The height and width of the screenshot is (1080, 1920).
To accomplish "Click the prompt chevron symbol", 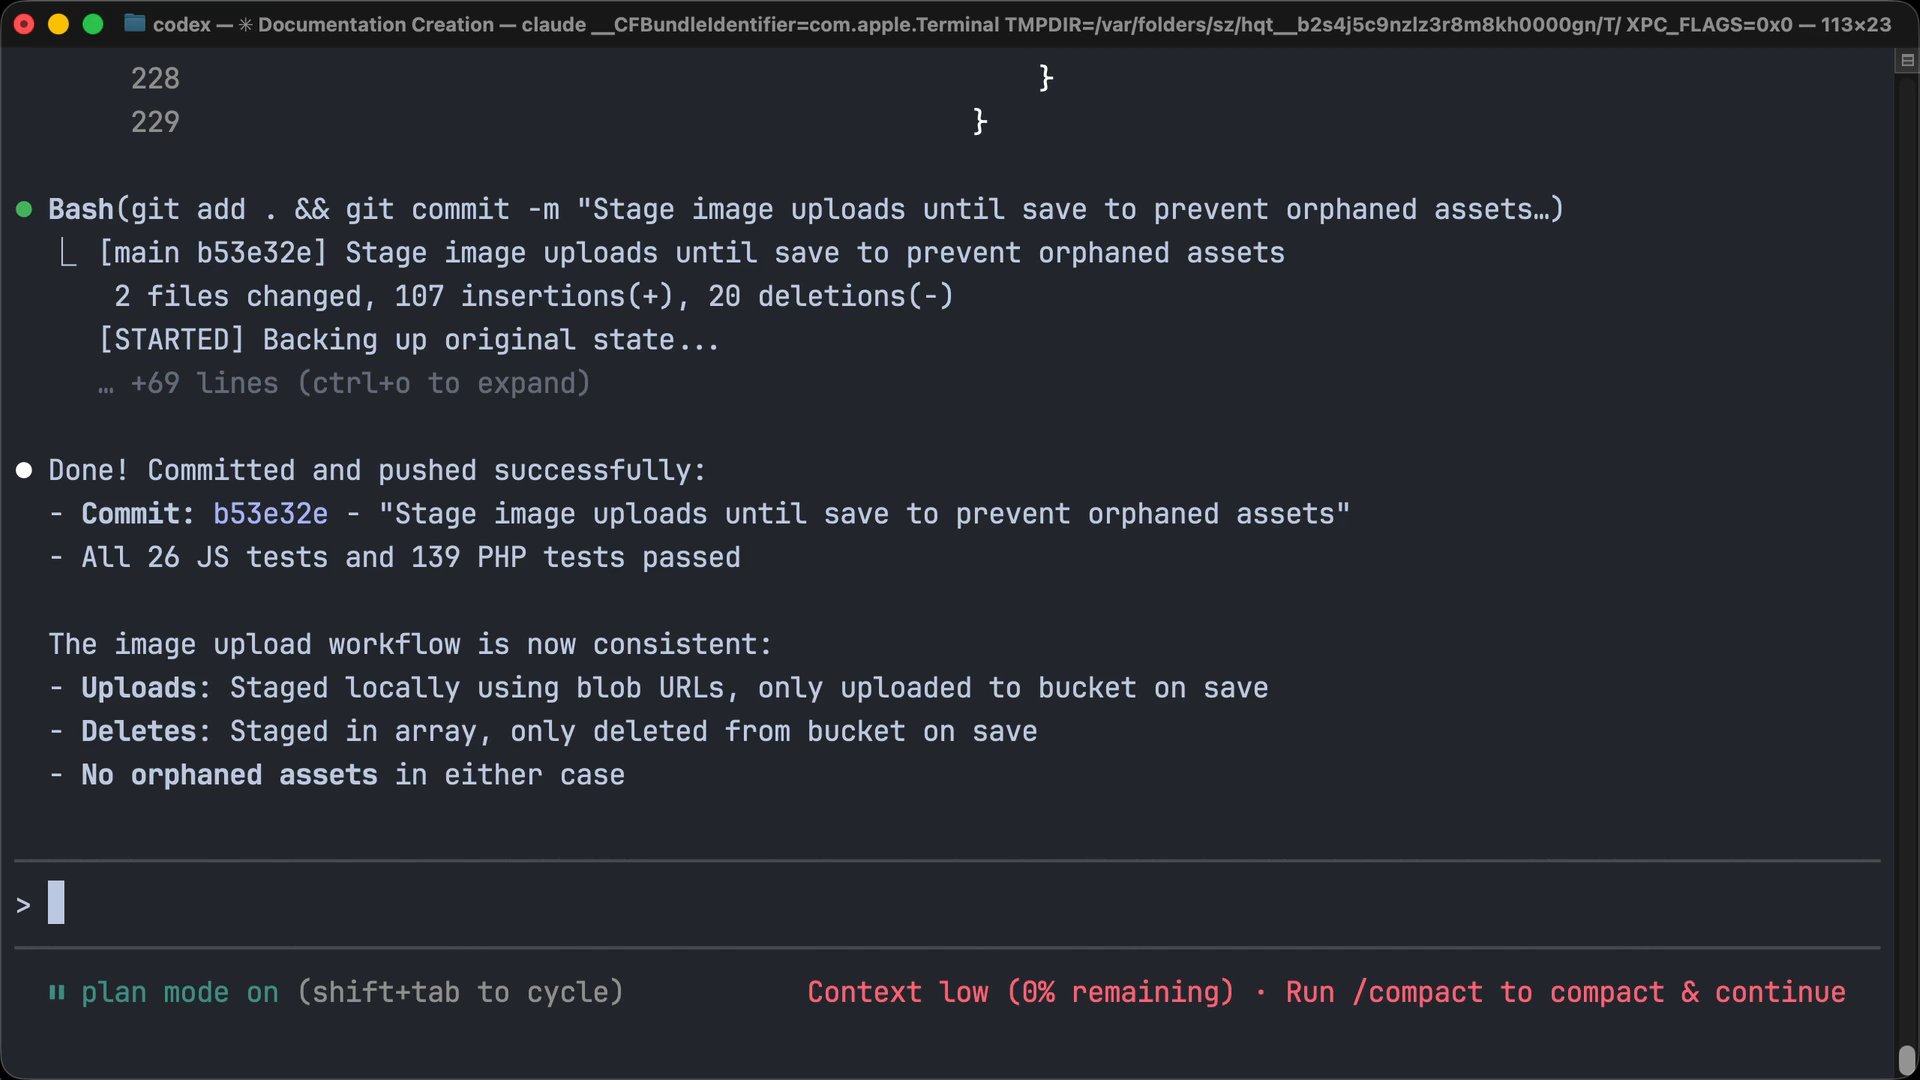I will 23,906.
